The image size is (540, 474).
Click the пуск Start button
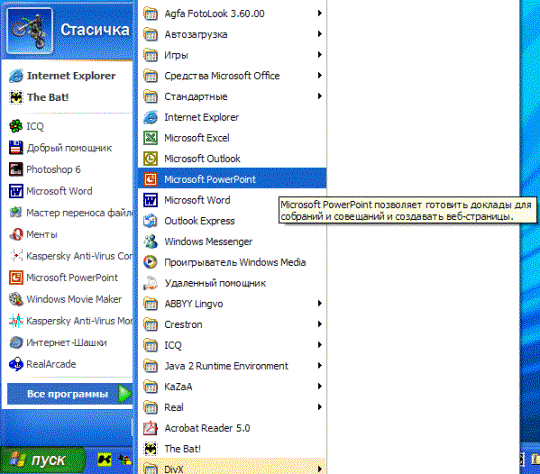click(43, 460)
